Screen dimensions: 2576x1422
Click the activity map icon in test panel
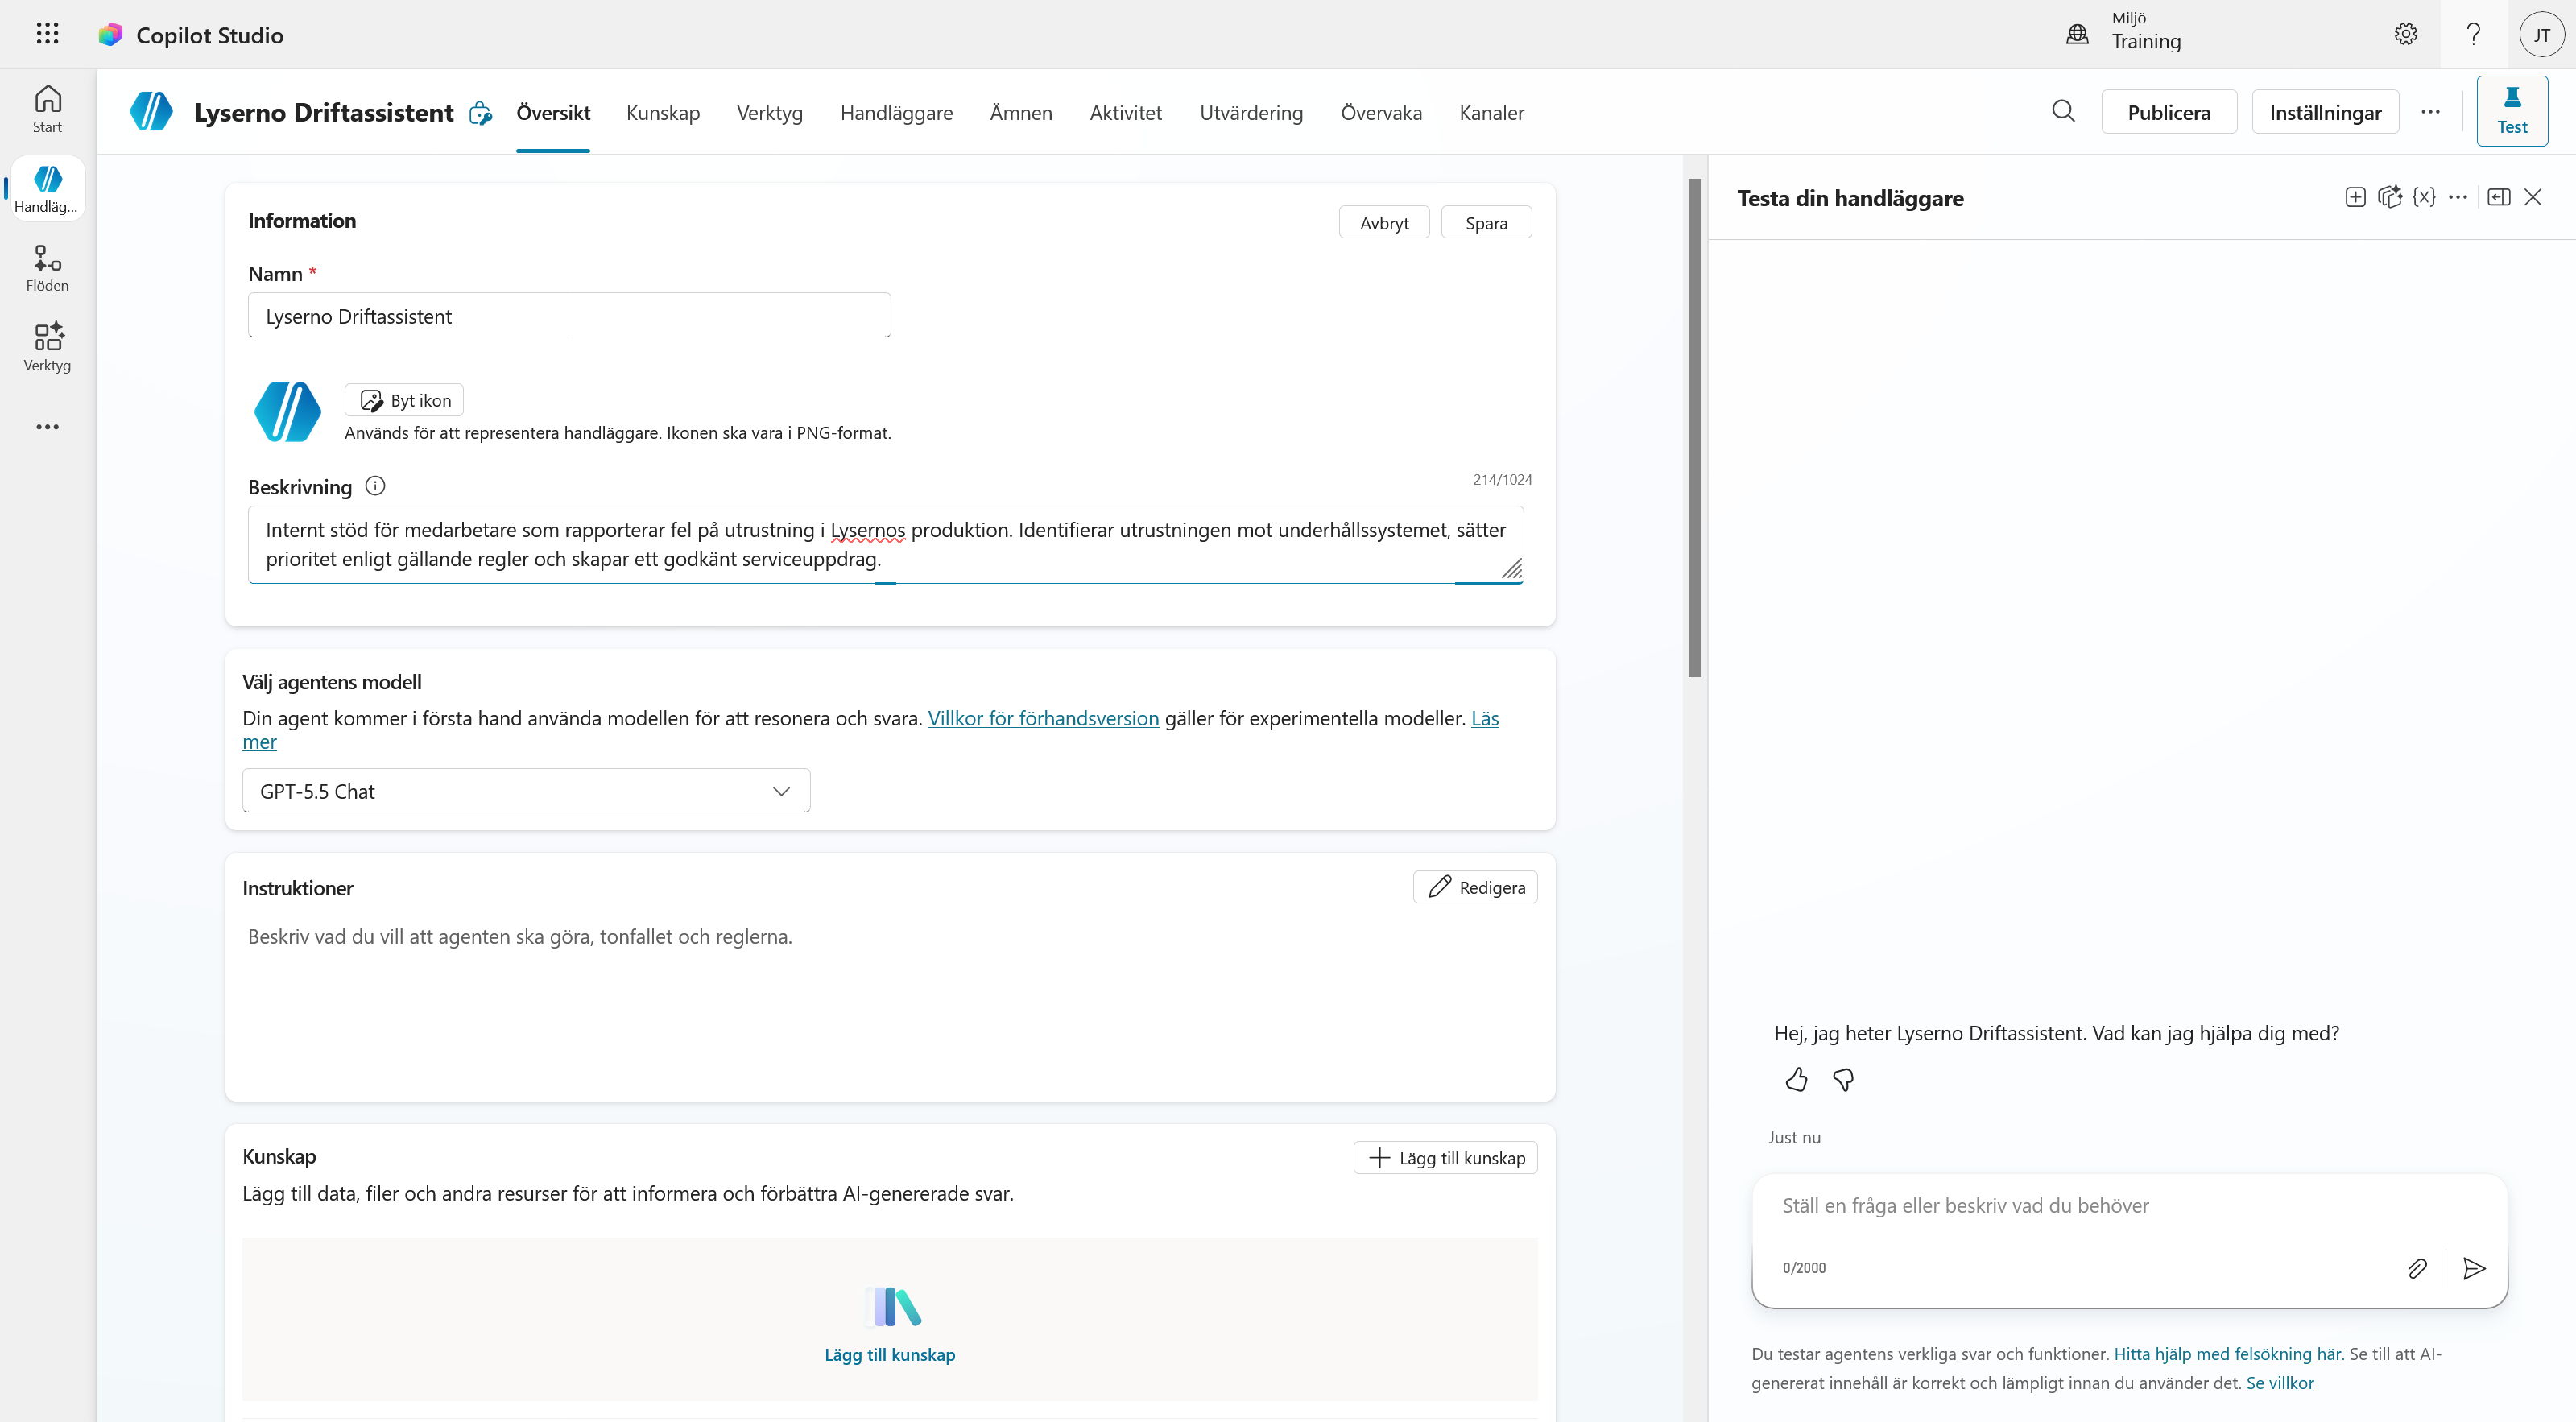pyautogui.click(x=2389, y=197)
